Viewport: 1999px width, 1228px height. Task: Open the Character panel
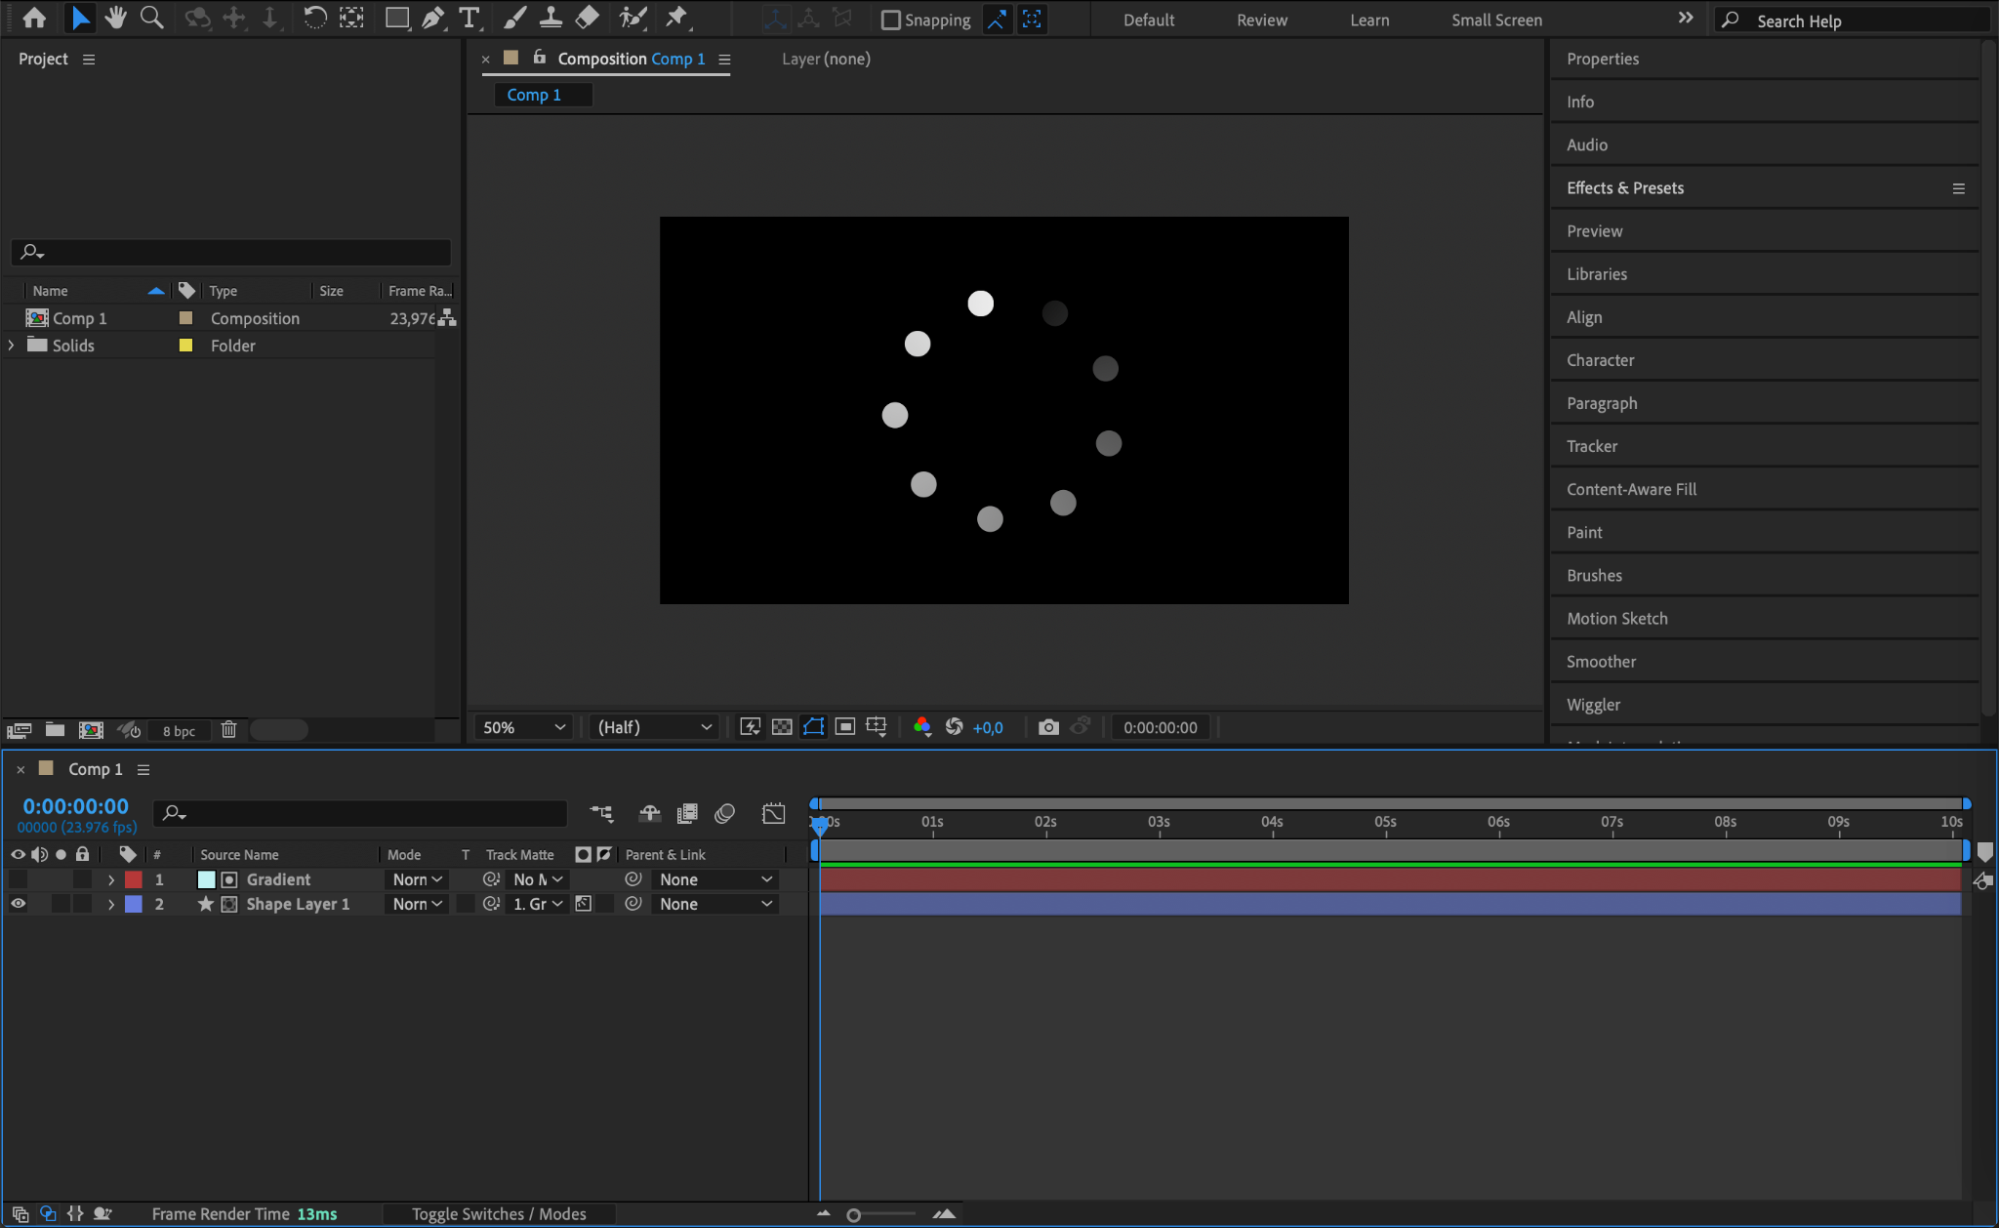coord(1600,360)
